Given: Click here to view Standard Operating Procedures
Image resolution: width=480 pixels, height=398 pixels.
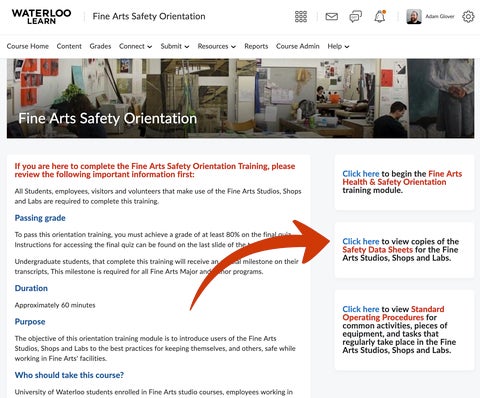Looking at the screenshot, I should point(361,309).
